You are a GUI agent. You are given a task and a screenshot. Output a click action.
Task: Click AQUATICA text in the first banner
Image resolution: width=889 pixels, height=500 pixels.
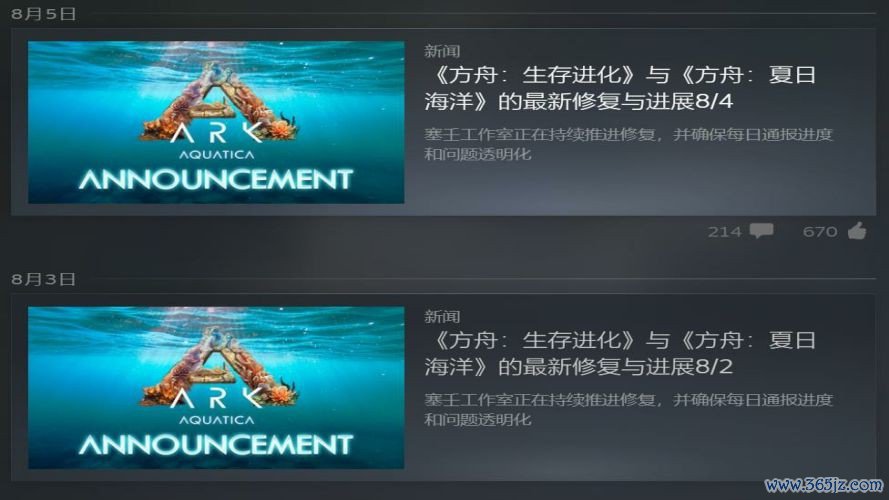(217, 154)
